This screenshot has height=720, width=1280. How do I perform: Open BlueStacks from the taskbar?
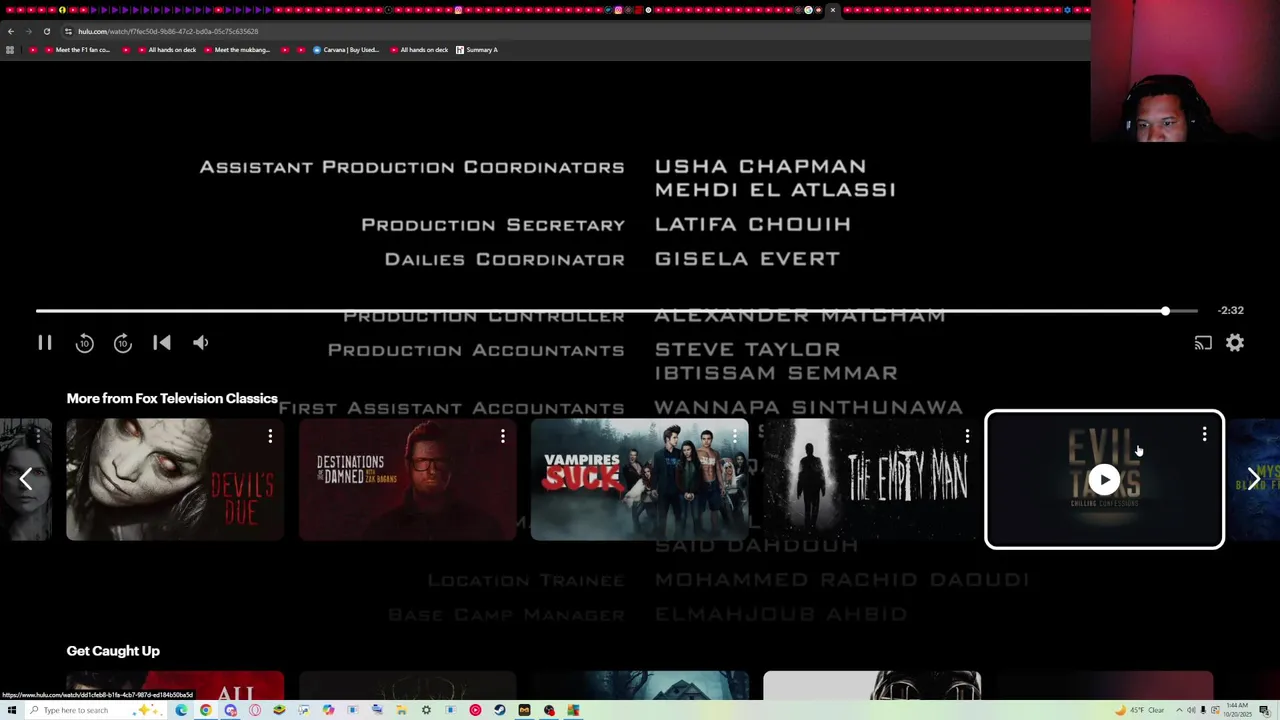coord(279,710)
